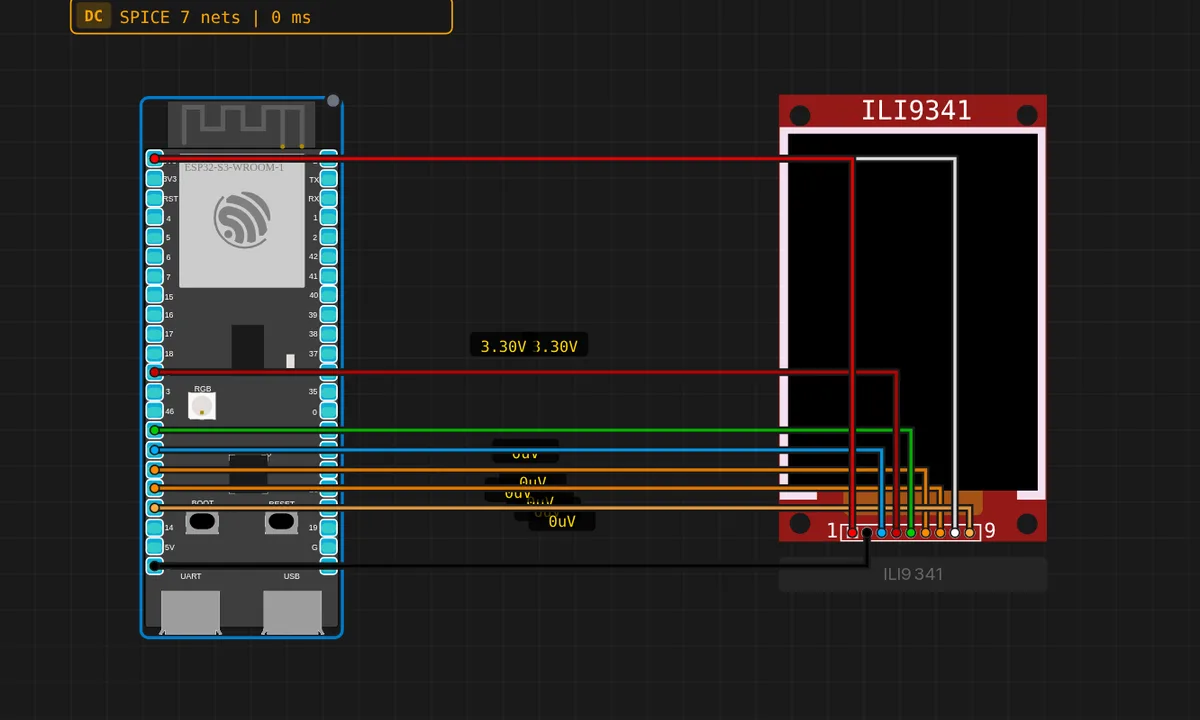
Task: Click the last orange pad next to 9 on ILI9341
Action: tap(969, 533)
